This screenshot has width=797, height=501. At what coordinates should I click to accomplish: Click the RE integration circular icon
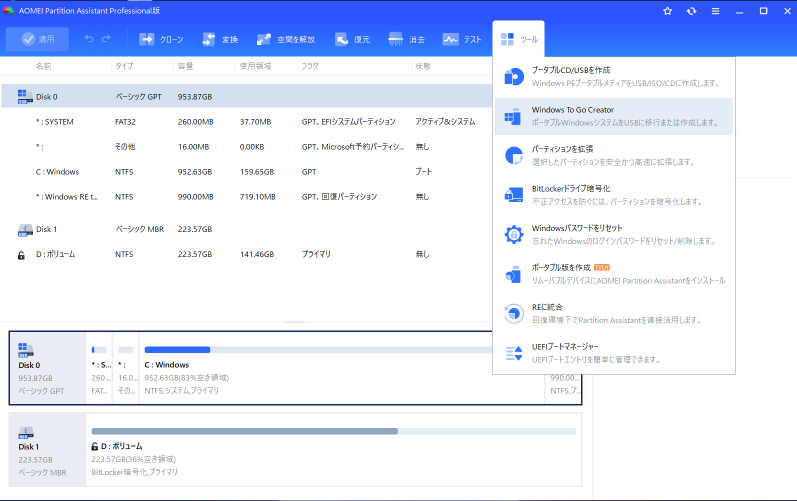514,314
